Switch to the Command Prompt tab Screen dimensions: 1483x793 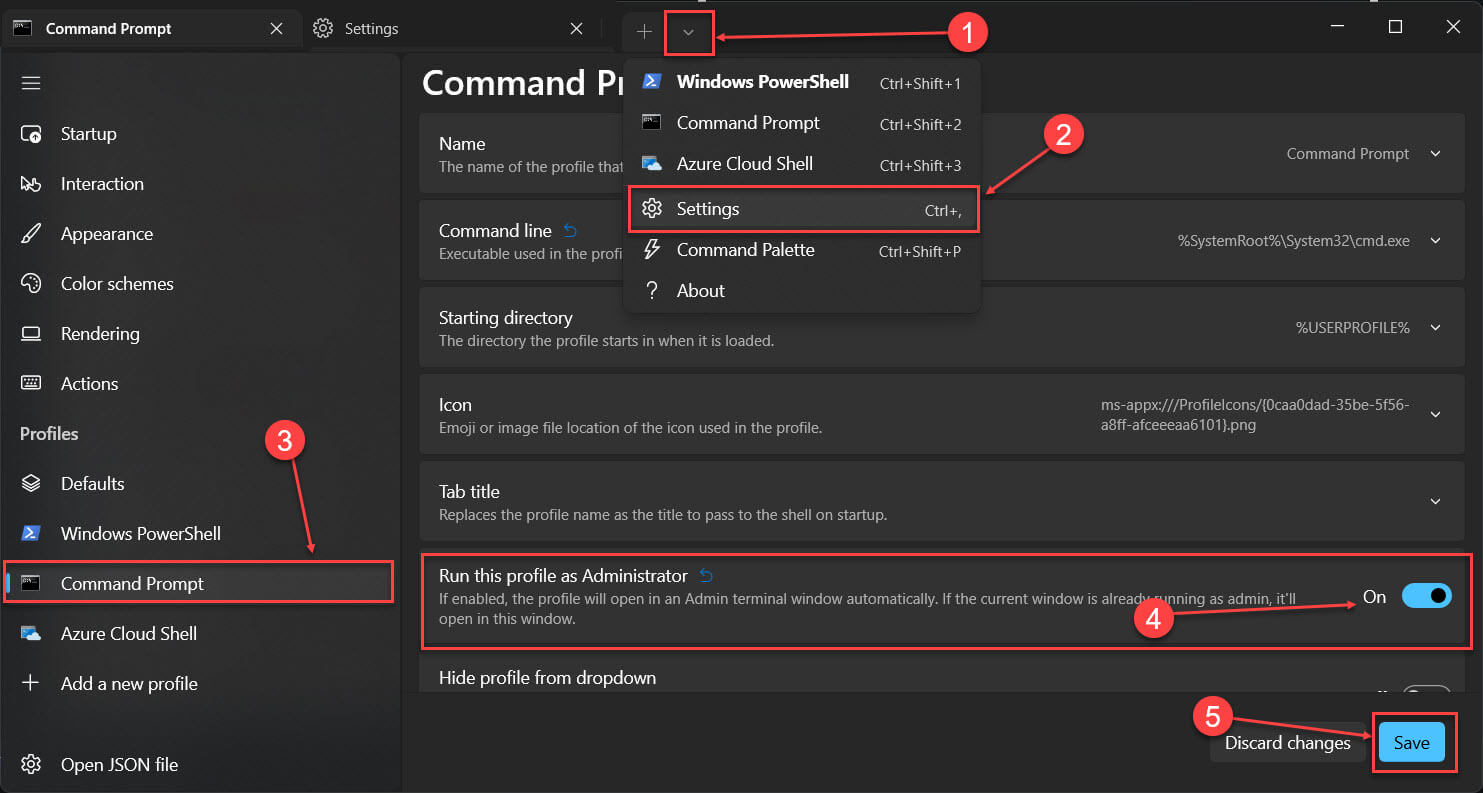tap(150, 29)
